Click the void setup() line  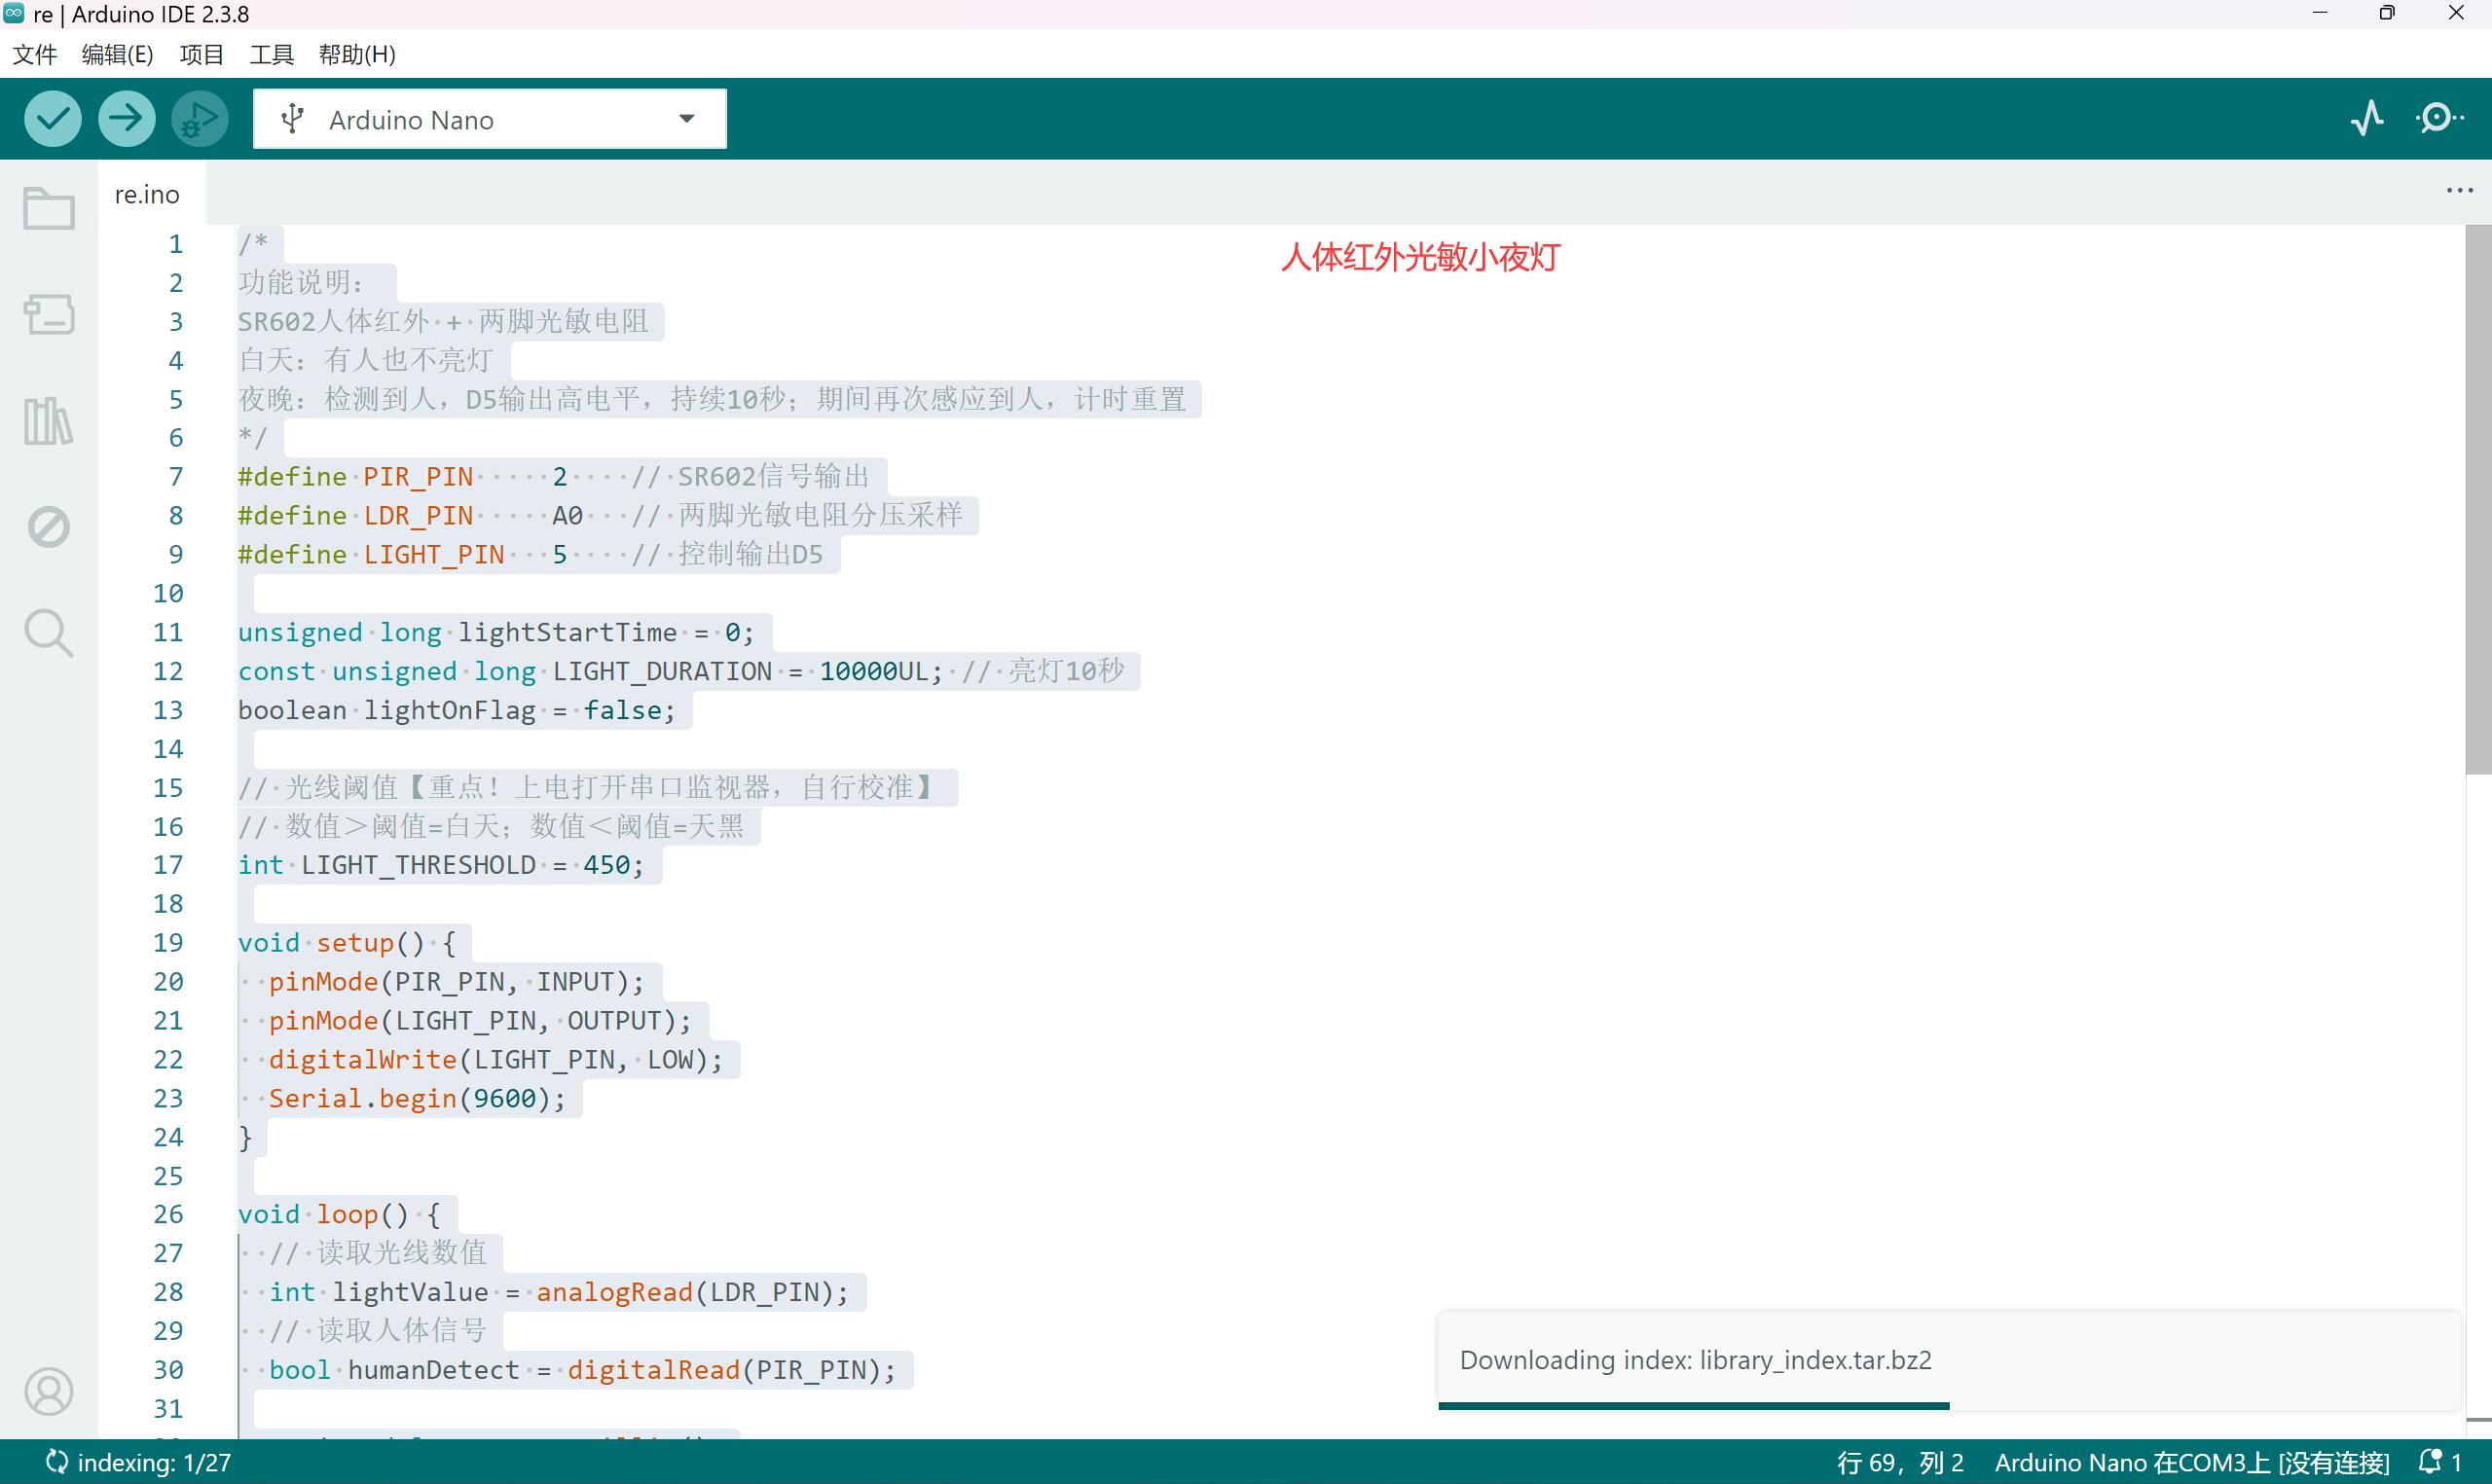point(347,944)
